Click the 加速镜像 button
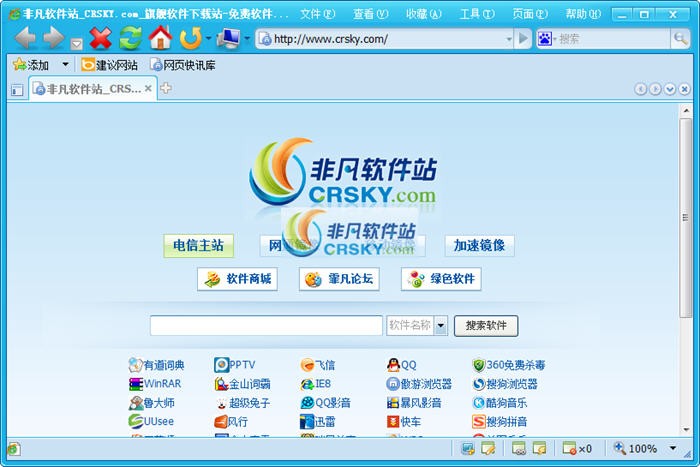This screenshot has width=700, height=467. pyautogui.click(x=479, y=246)
